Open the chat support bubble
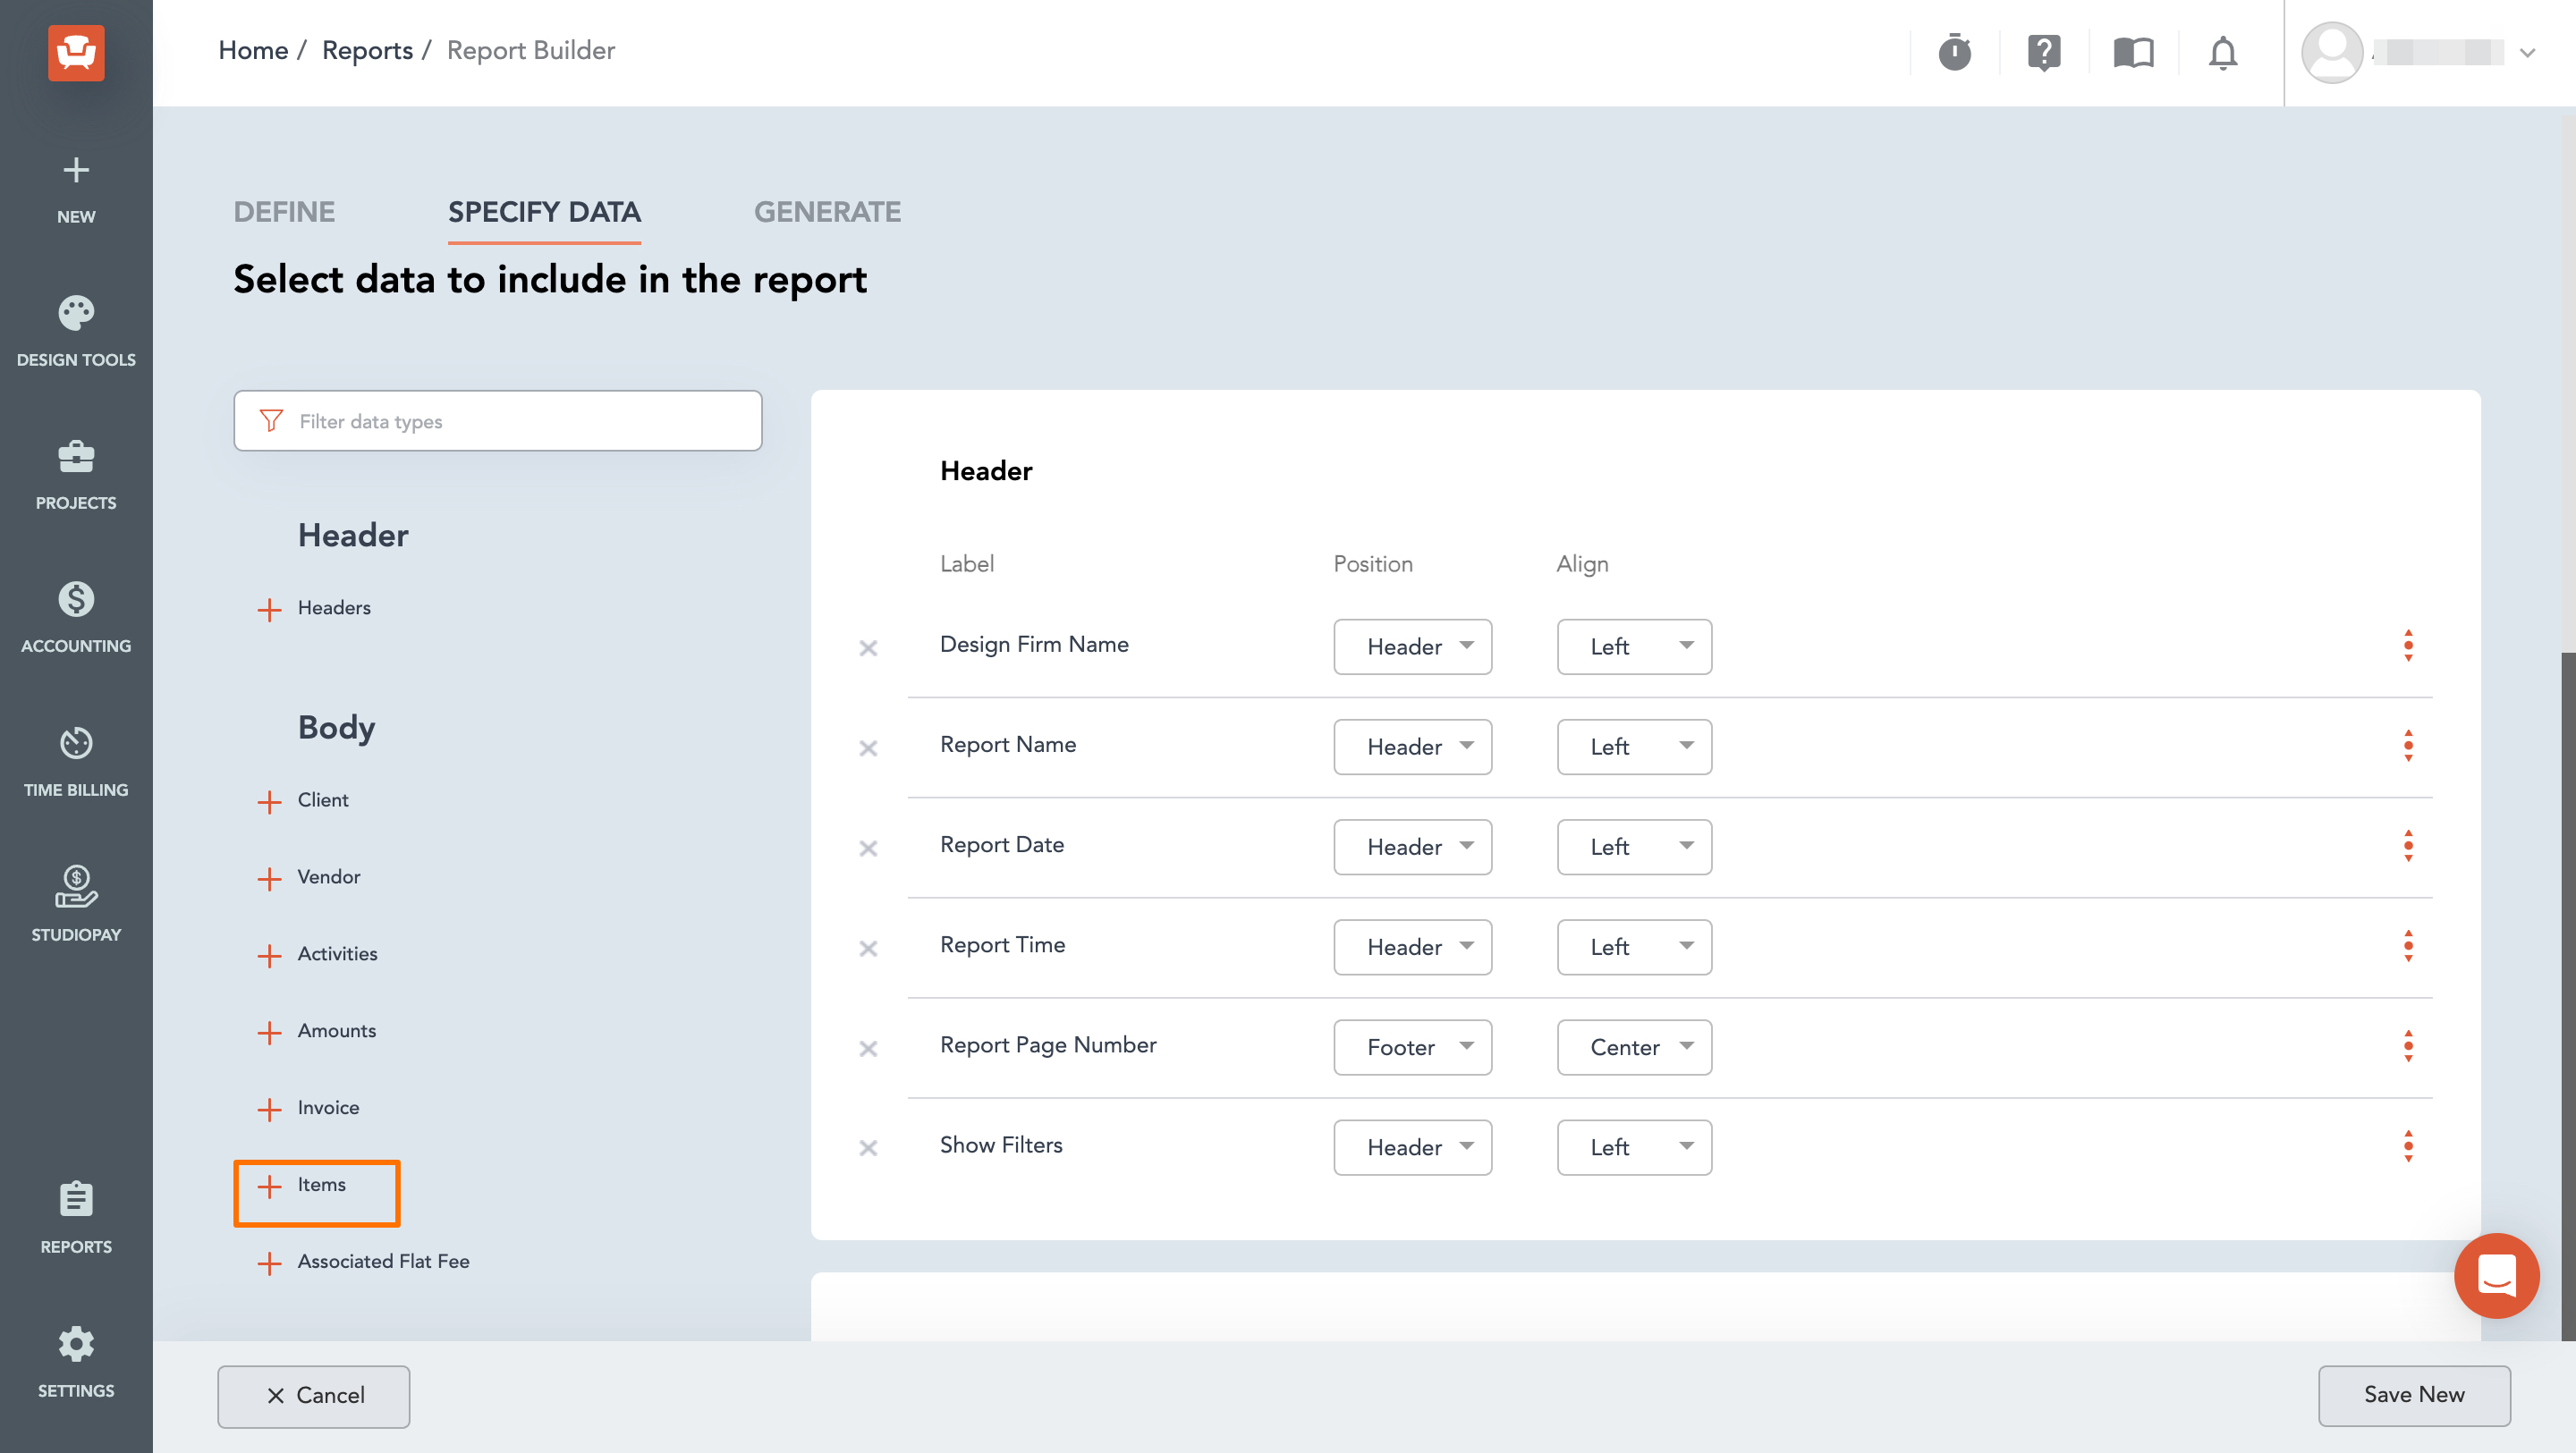 (2496, 1275)
